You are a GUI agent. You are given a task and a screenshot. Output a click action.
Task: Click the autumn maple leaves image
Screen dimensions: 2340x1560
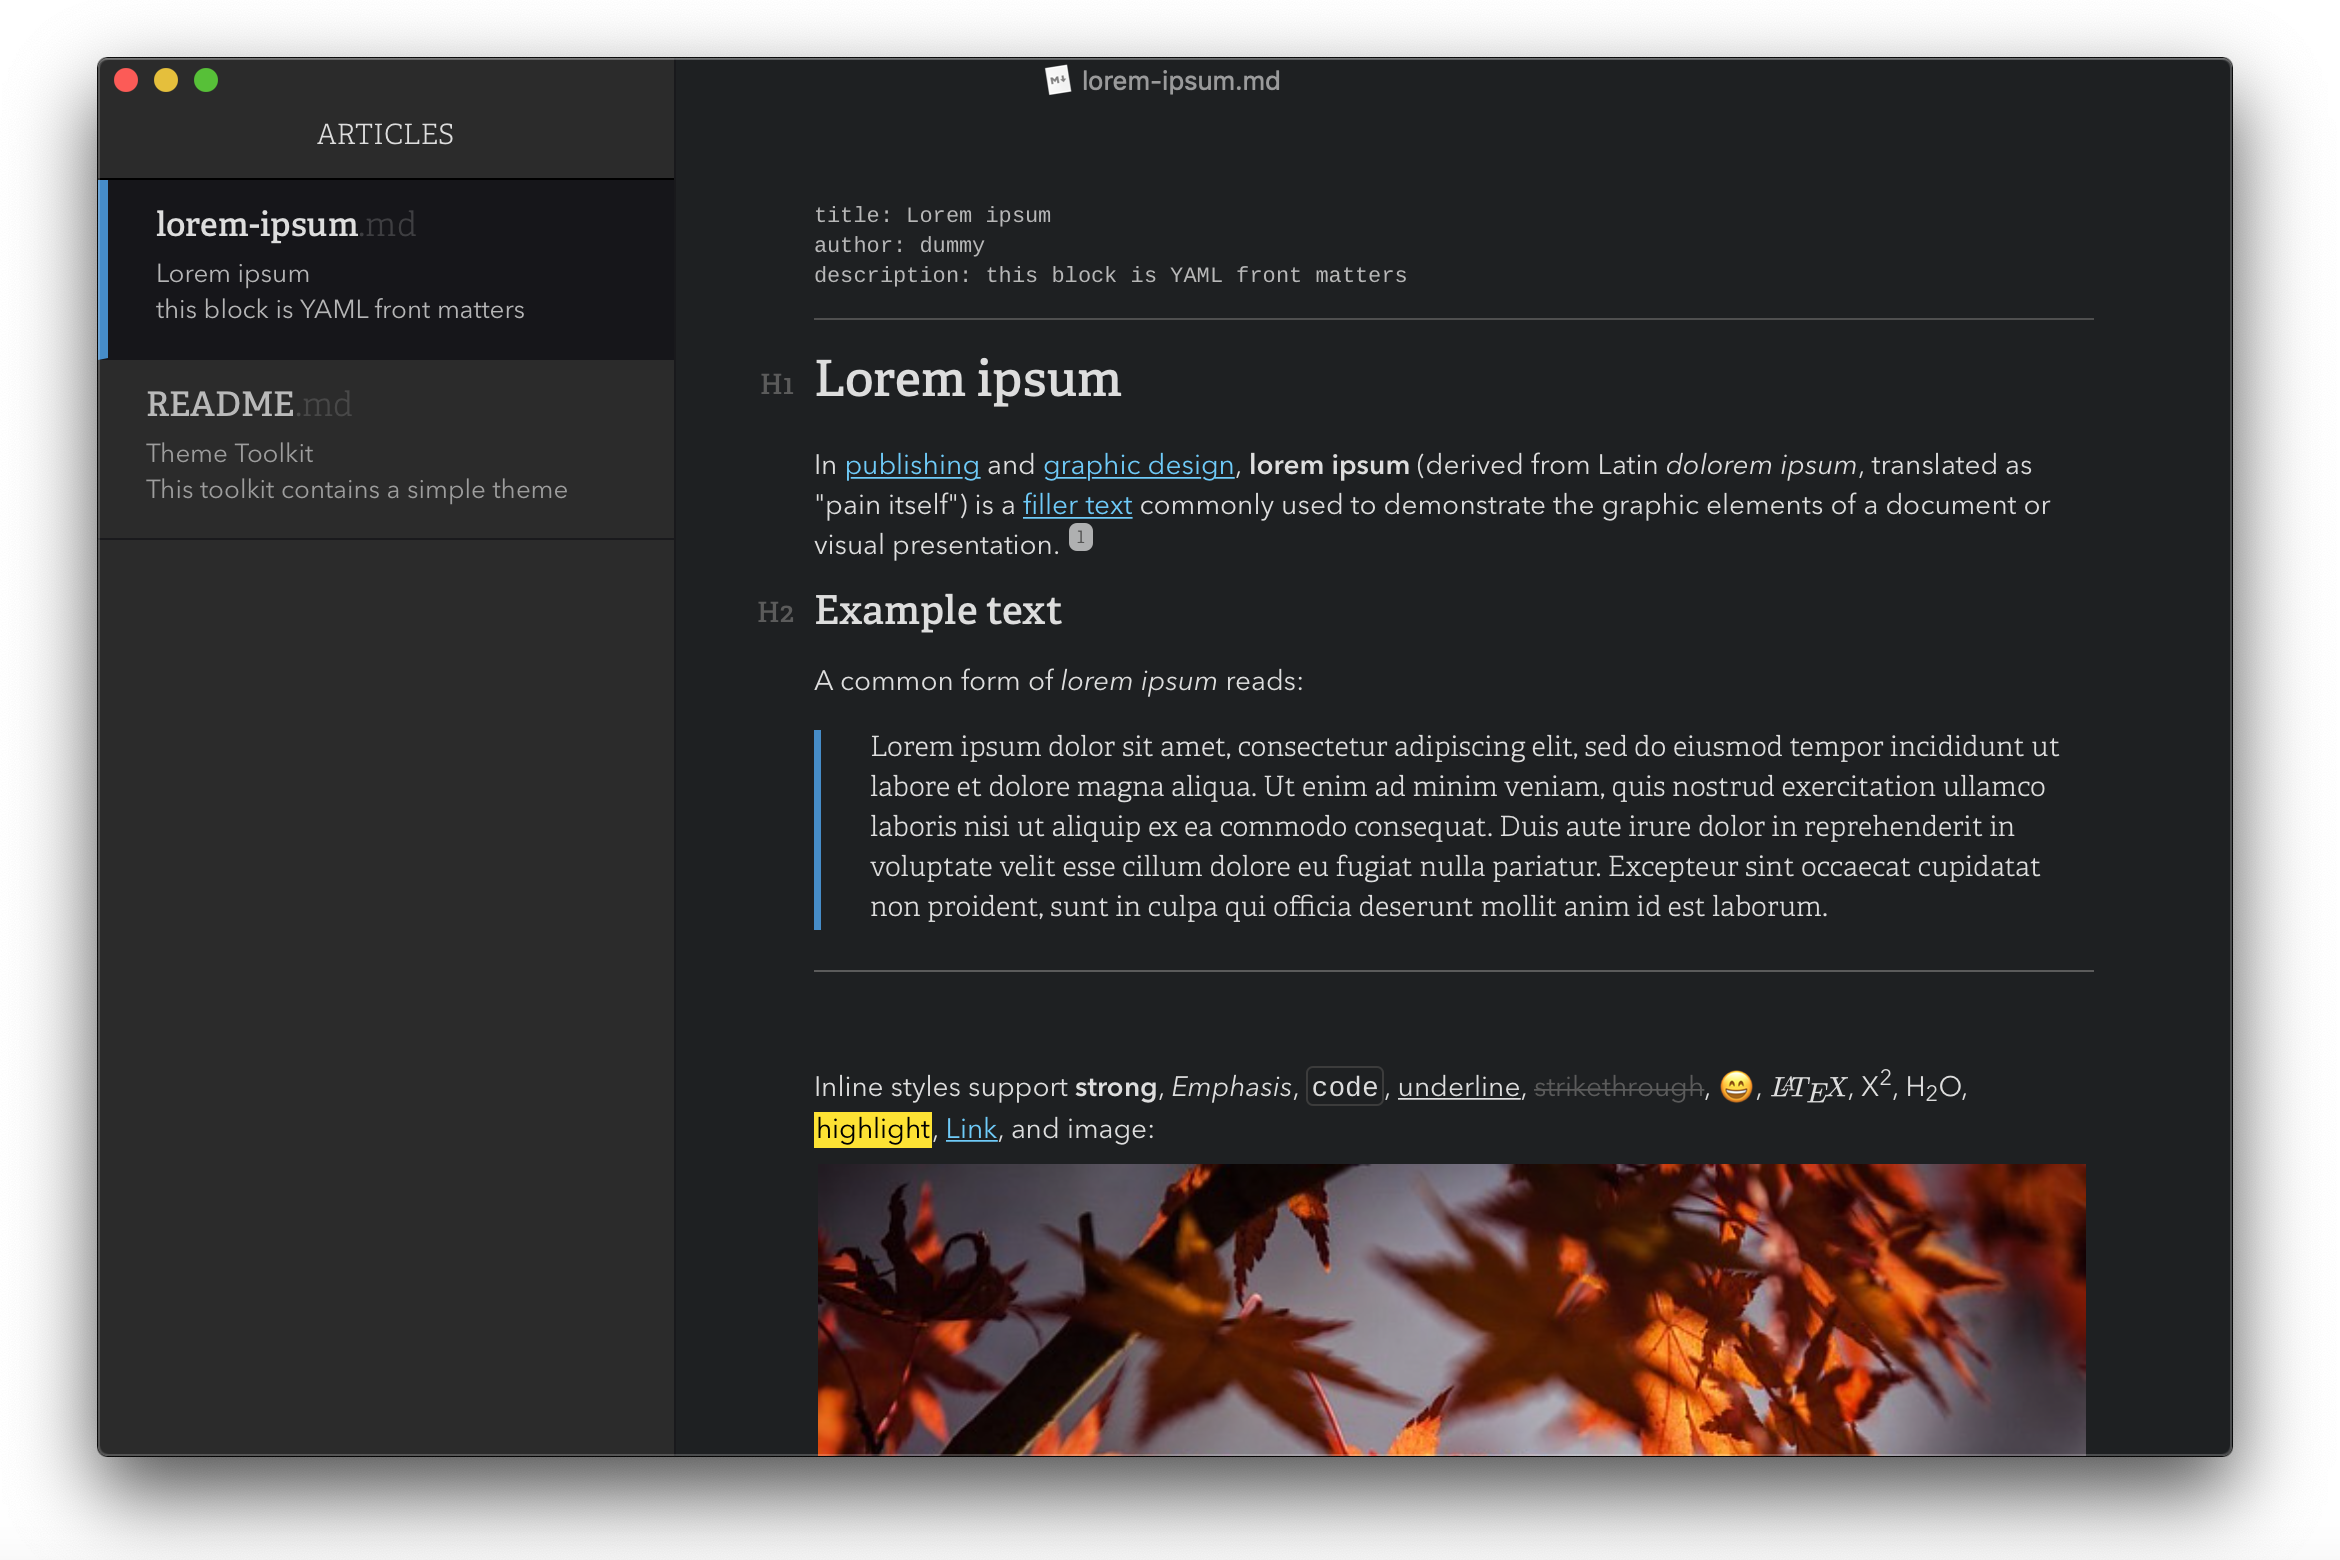(x=1450, y=1308)
